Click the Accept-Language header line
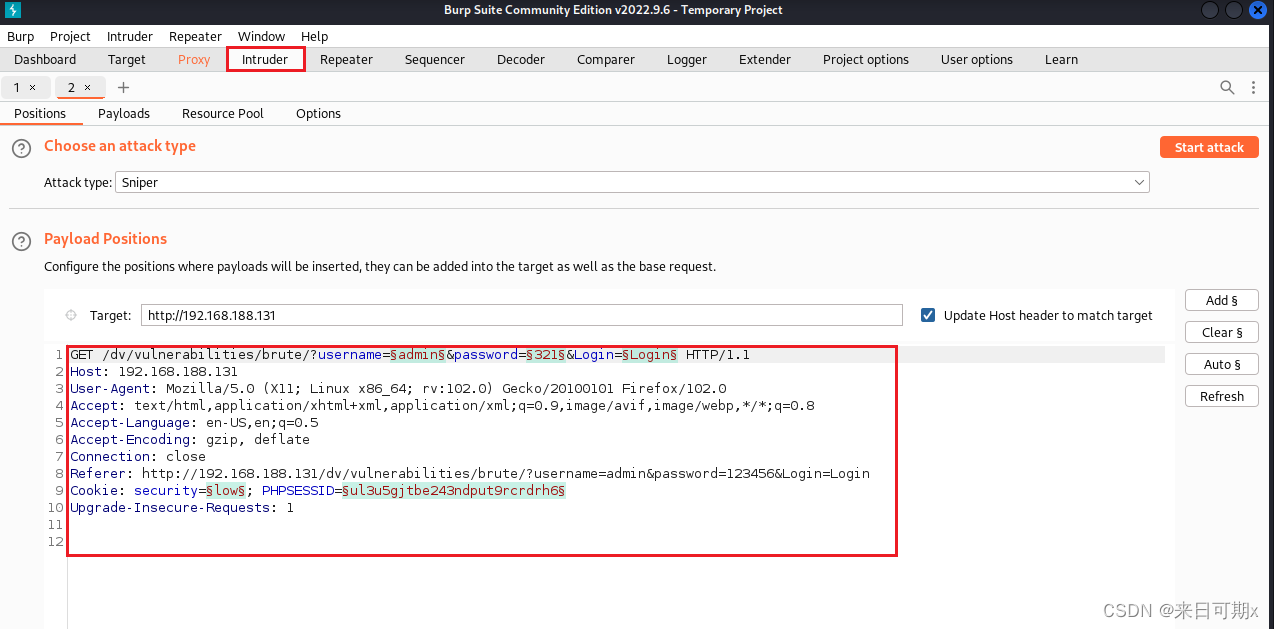Screen dimensions: 1274x629 (194, 422)
